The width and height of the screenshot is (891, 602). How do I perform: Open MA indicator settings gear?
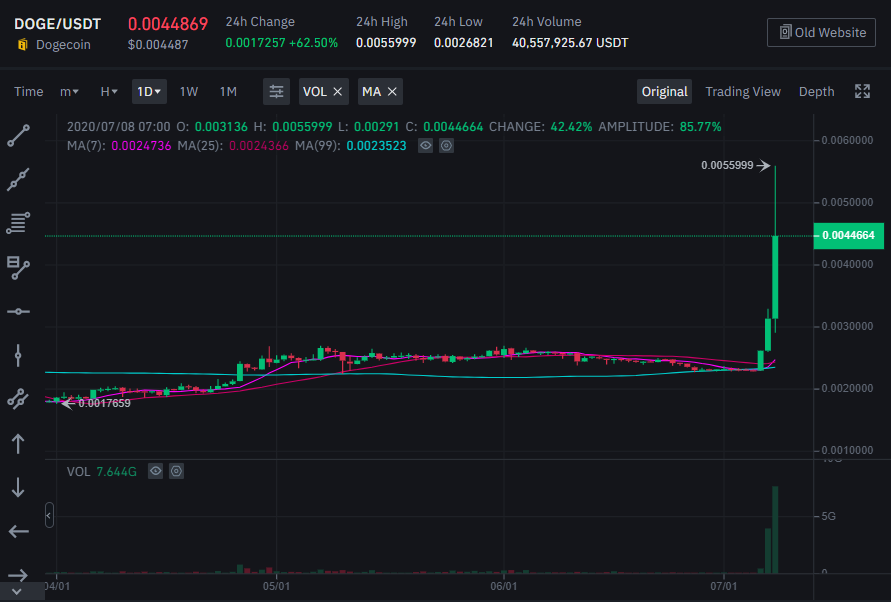point(447,146)
